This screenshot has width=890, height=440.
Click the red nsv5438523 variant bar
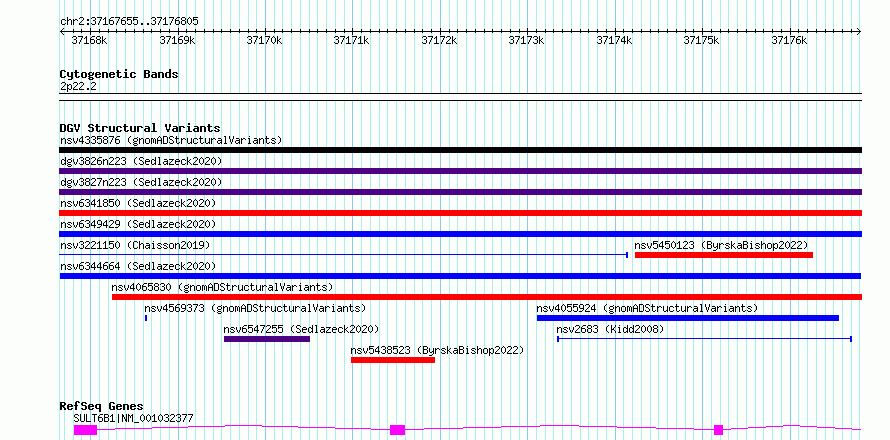coord(393,360)
